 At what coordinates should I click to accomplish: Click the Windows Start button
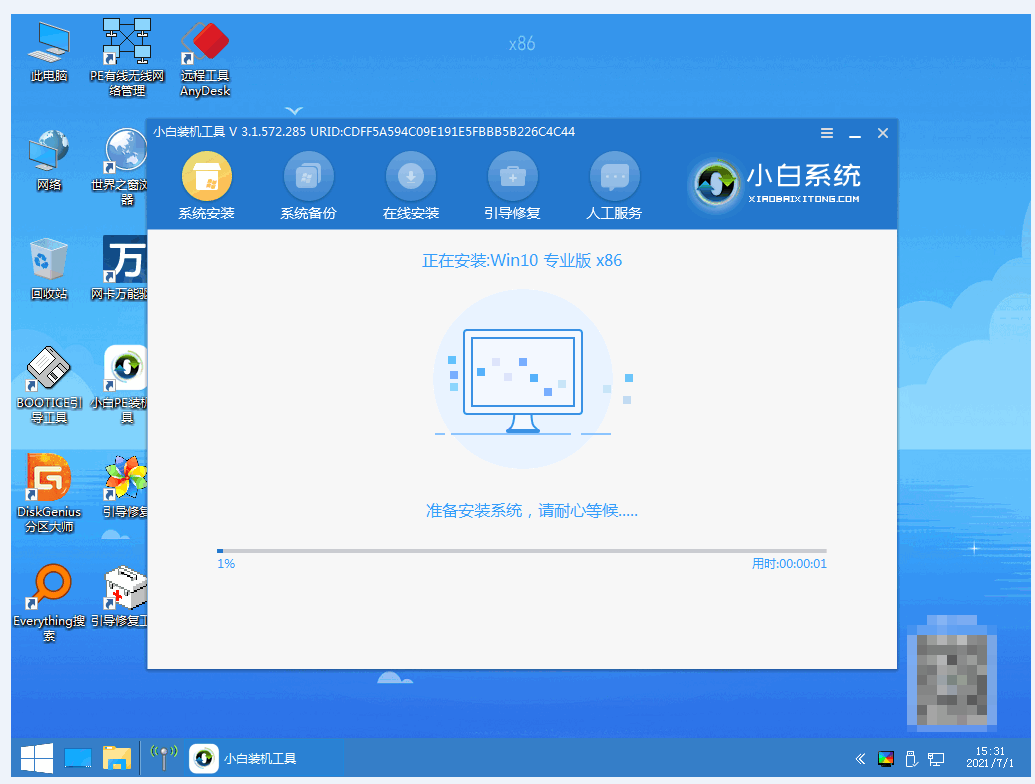point(37,758)
